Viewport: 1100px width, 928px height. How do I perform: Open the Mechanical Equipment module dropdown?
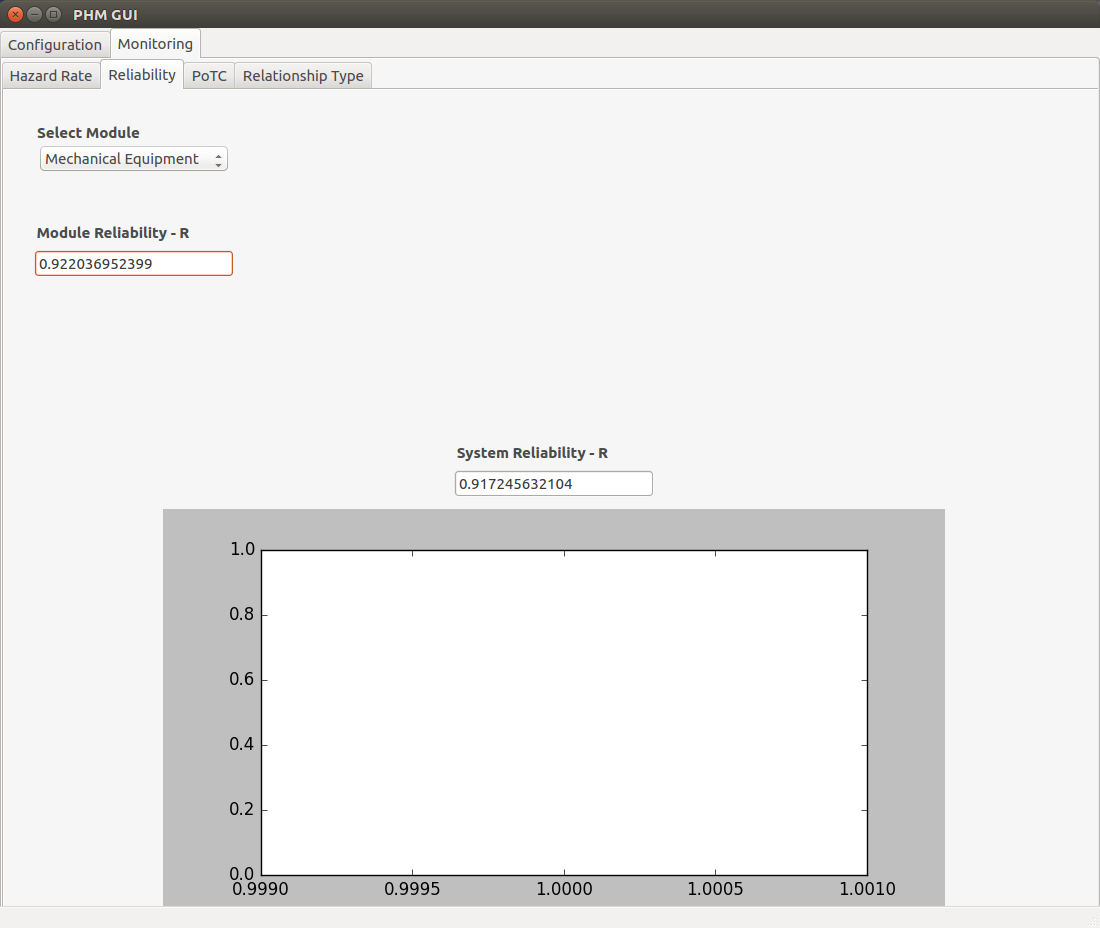pyautogui.click(x=133, y=159)
